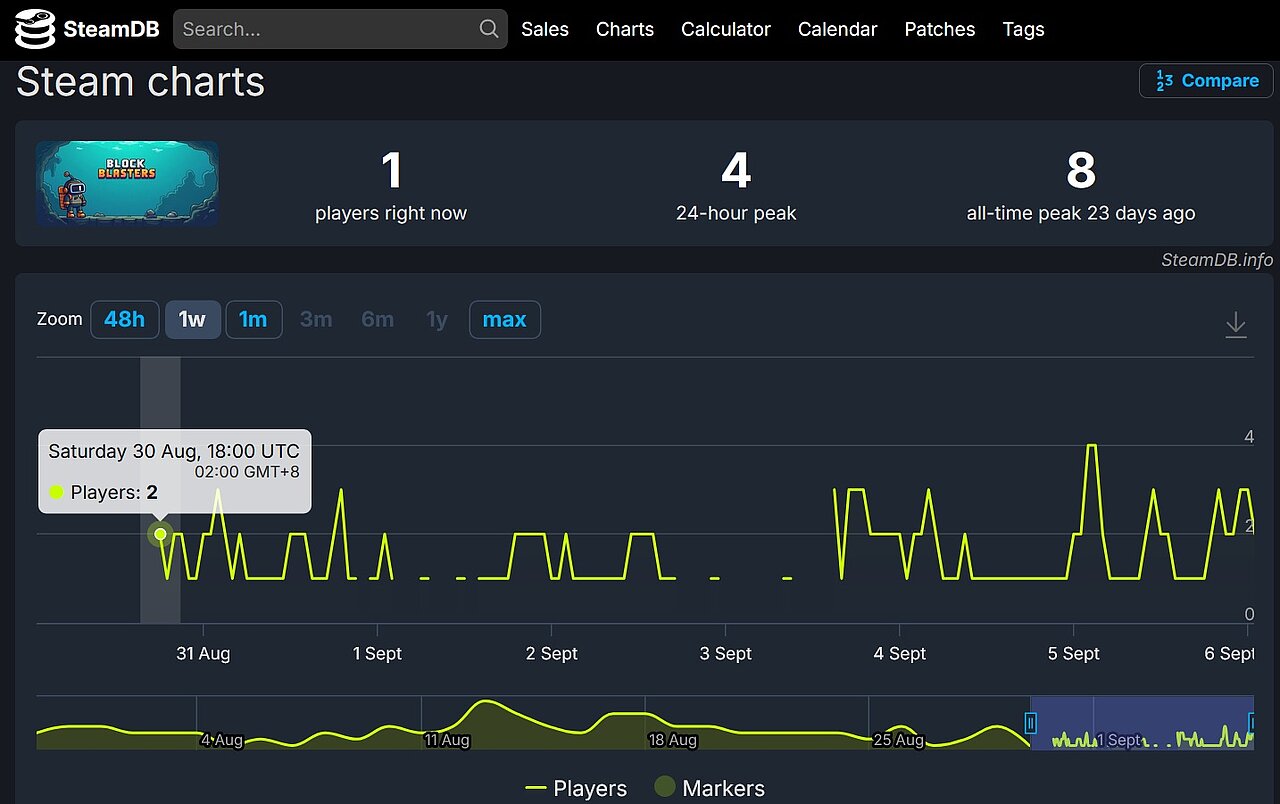The image size is (1280, 804).
Task: Navigate to the Tags page
Action: pos(1023,29)
